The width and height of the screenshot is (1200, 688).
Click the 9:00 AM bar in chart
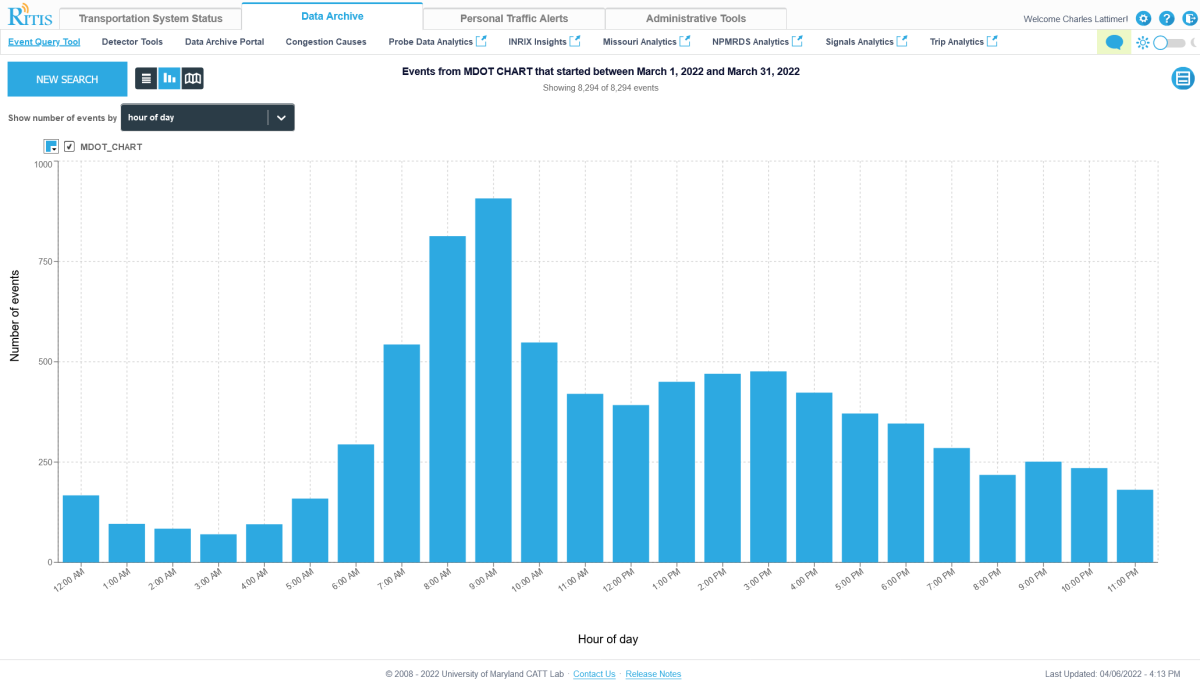(493, 380)
